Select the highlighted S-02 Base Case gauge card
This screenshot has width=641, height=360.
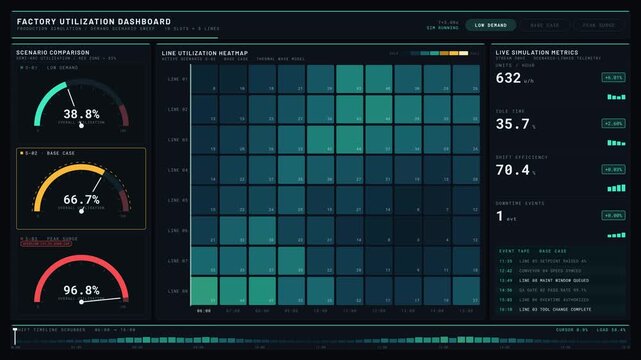click(x=81, y=188)
